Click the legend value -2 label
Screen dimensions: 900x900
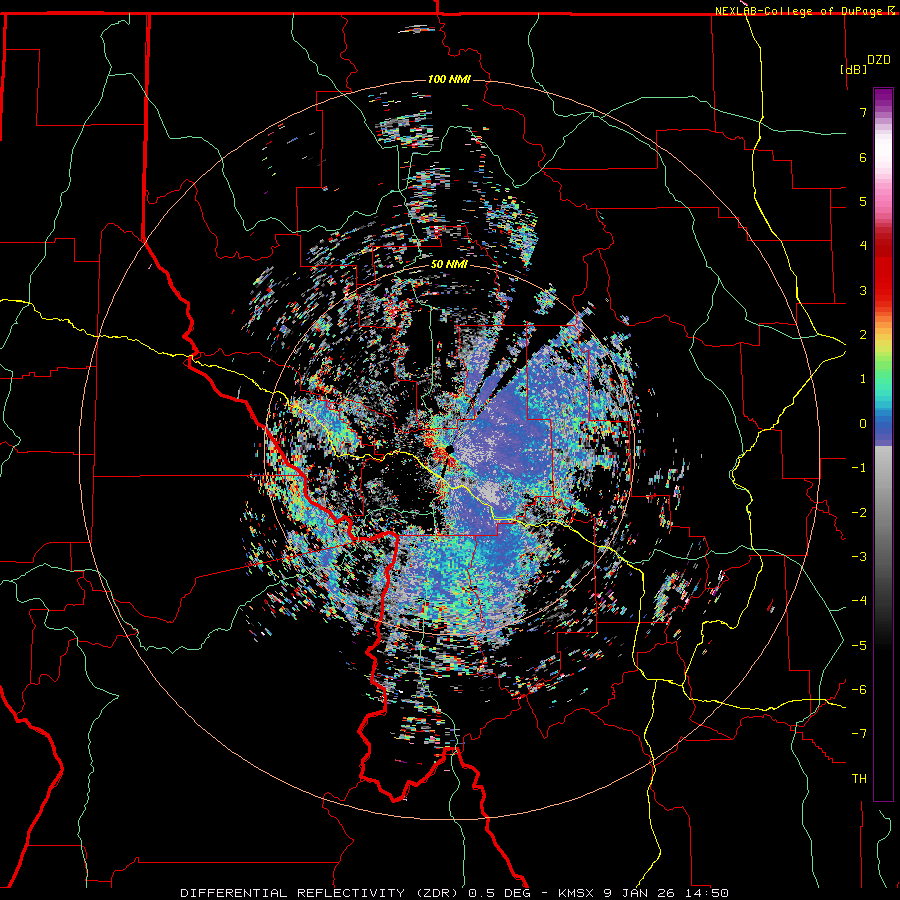[x=859, y=513]
